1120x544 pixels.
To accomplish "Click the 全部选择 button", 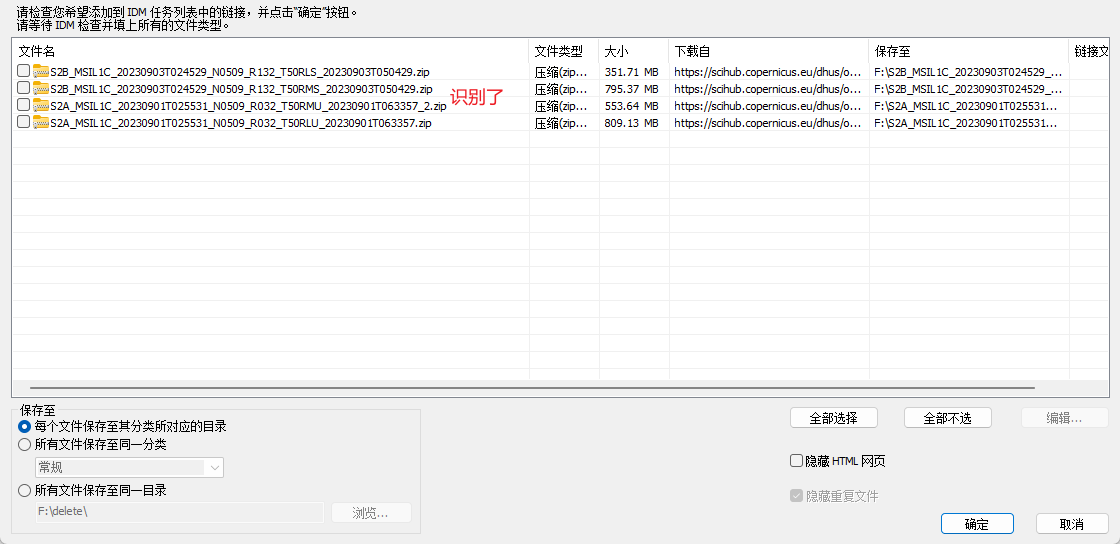I will 834,418.
